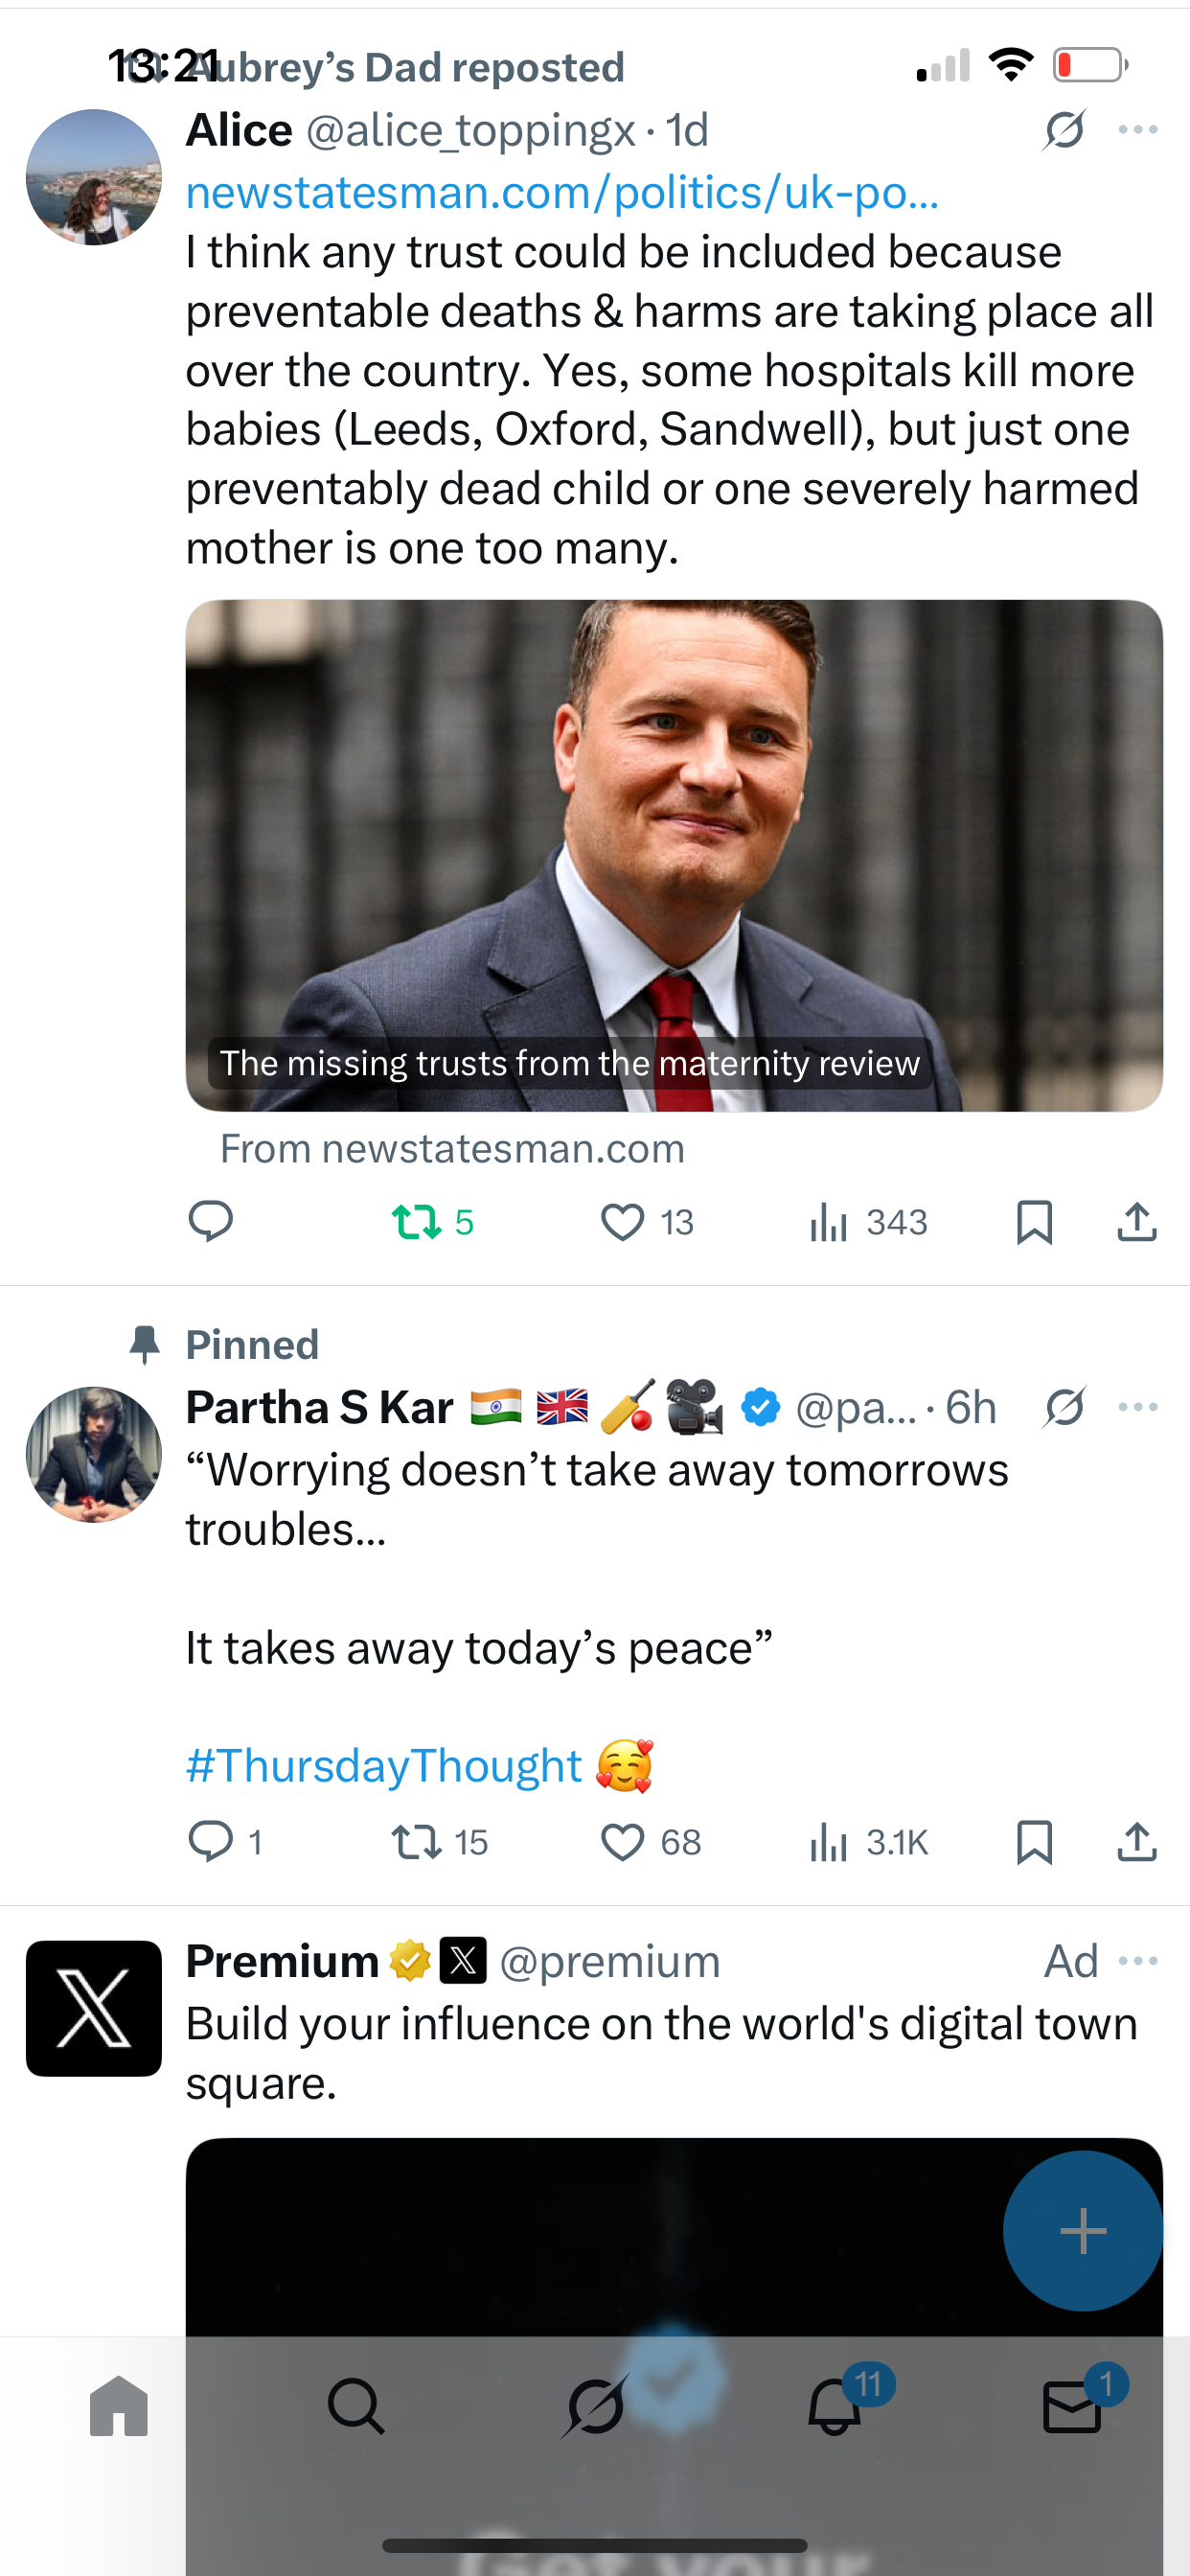Open more options for Alice's post
Image resolution: width=1190 pixels, height=2576 pixels.
coord(1138,130)
